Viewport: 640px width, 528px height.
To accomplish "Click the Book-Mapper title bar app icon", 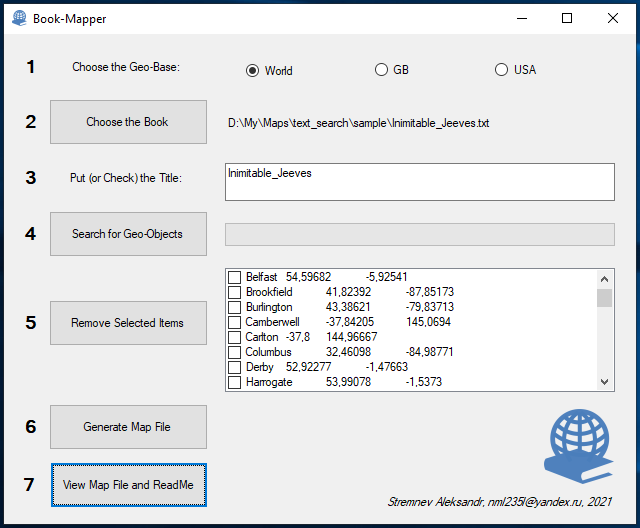I will coord(19,18).
